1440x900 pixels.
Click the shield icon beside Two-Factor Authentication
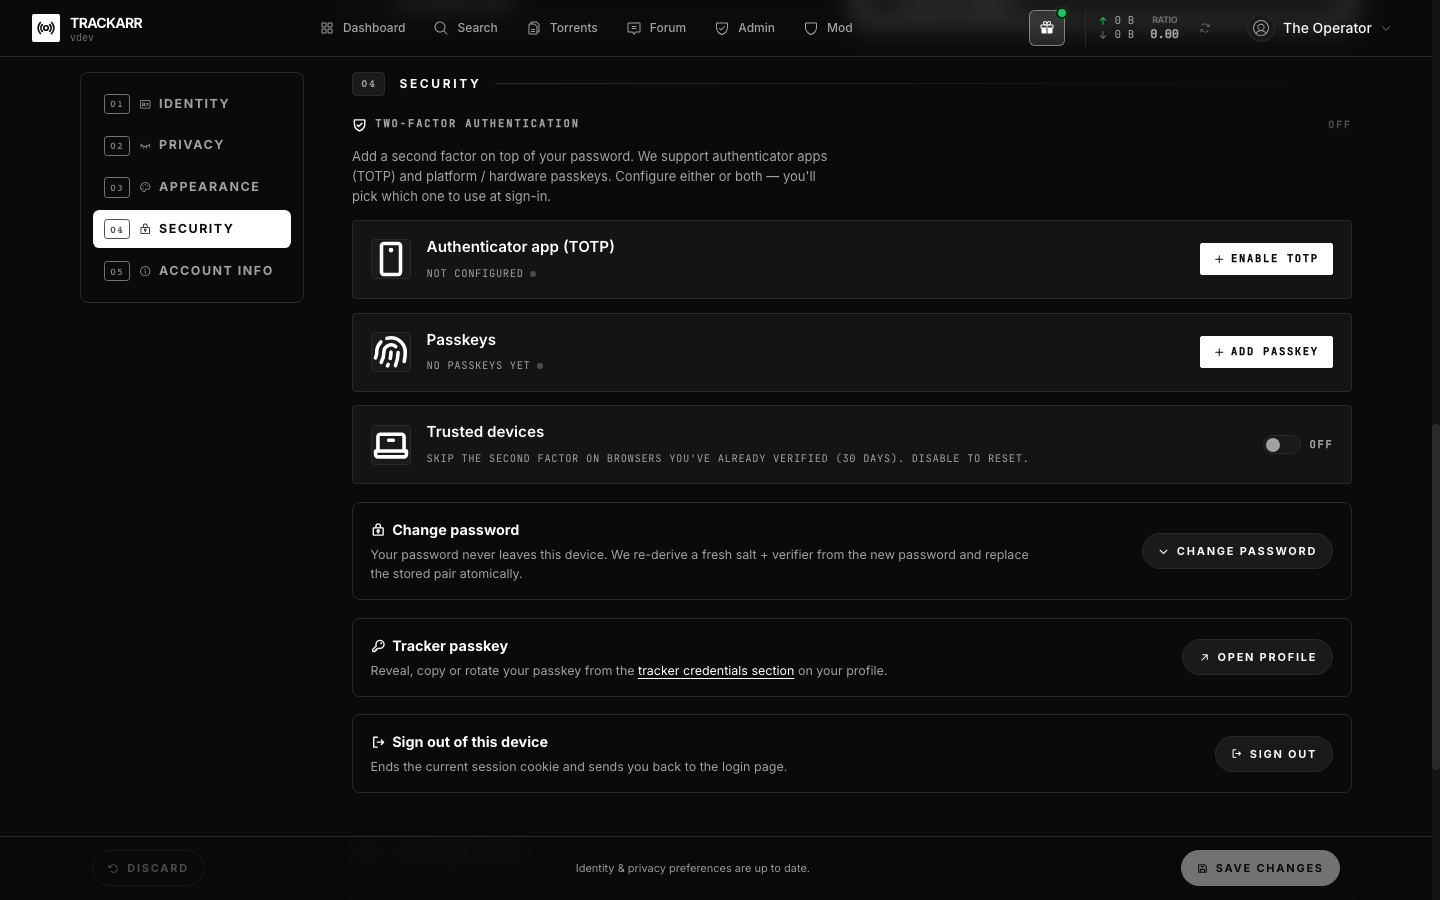(360, 125)
